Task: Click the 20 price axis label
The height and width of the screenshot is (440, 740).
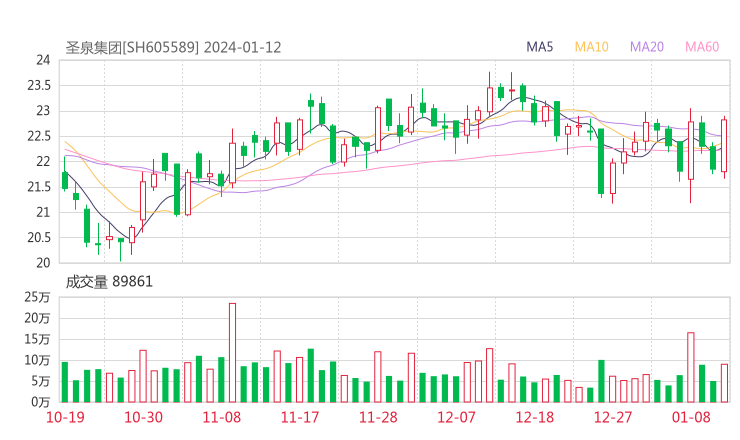Action: pos(43,263)
